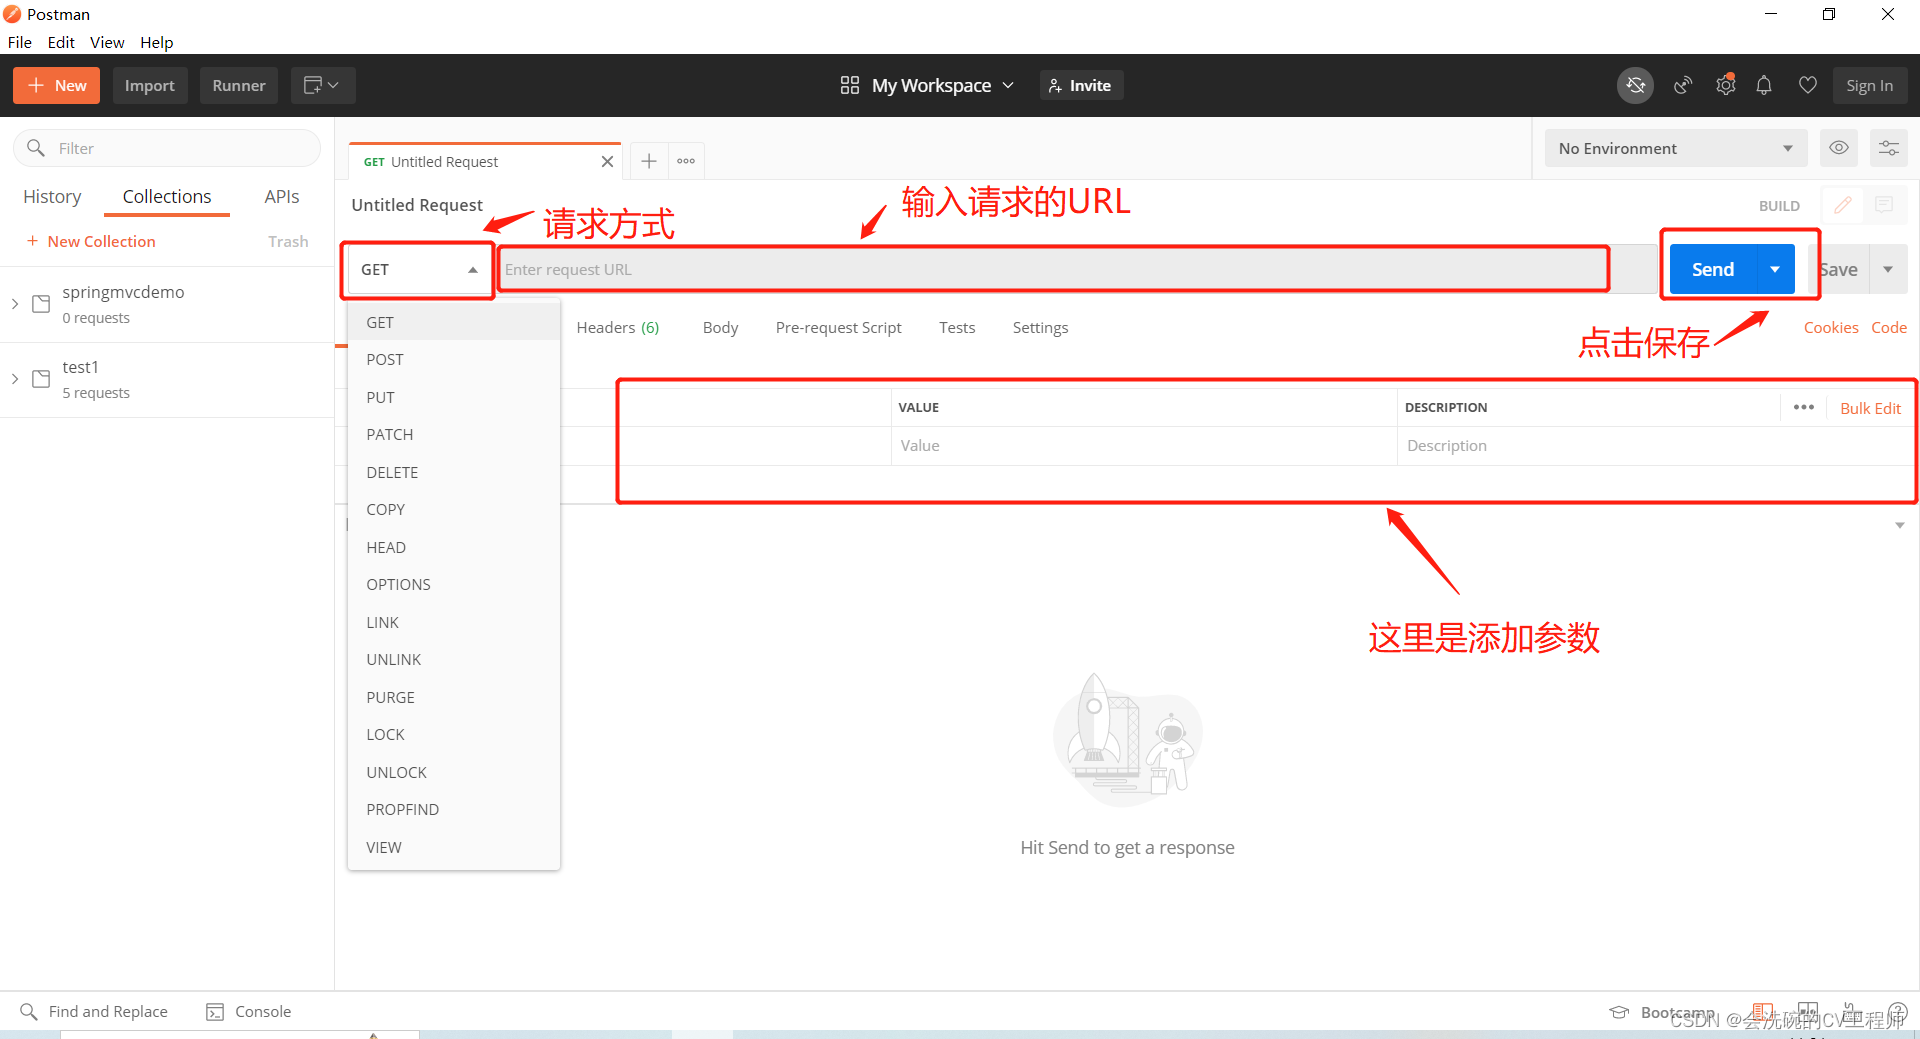
Task: Open the Save As dropdown arrow
Action: (x=1888, y=270)
